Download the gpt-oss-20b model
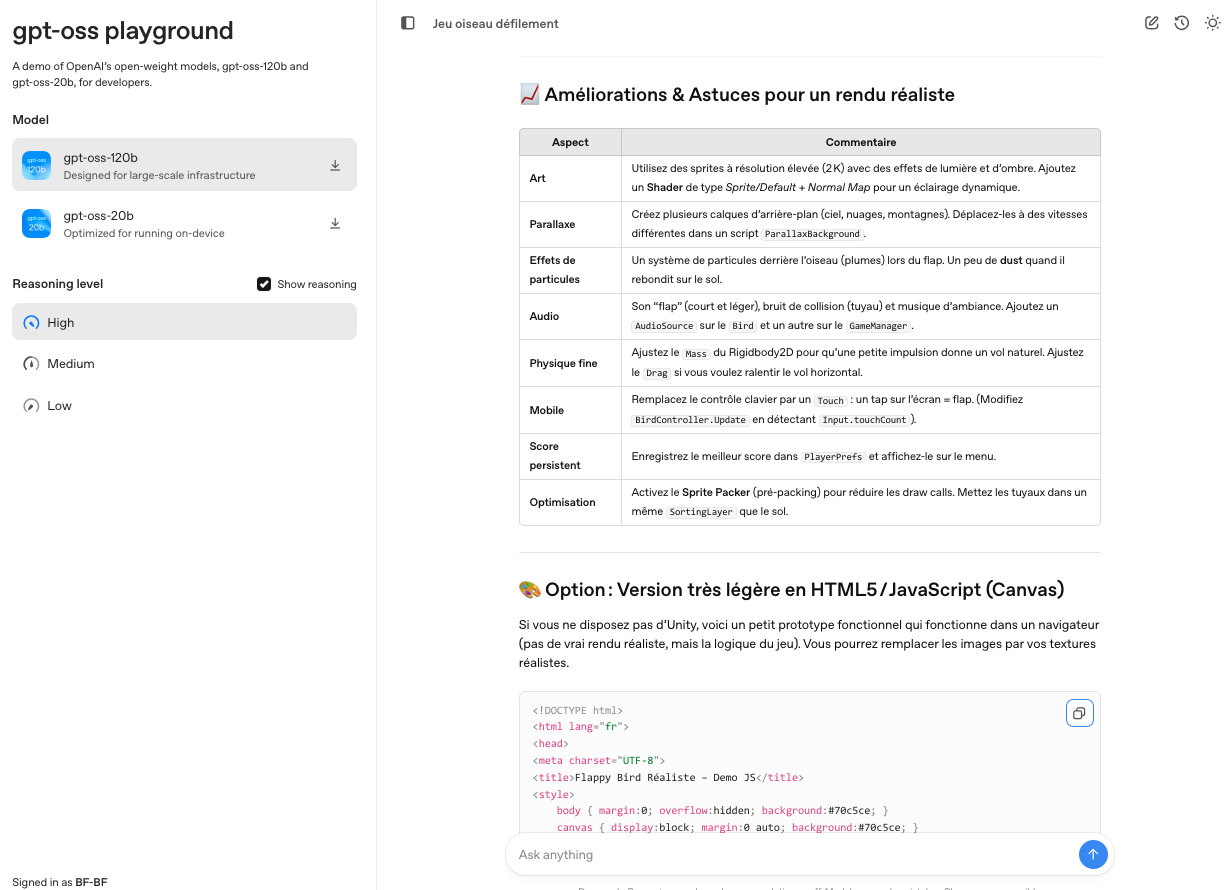The image size is (1230, 890). (335, 224)
